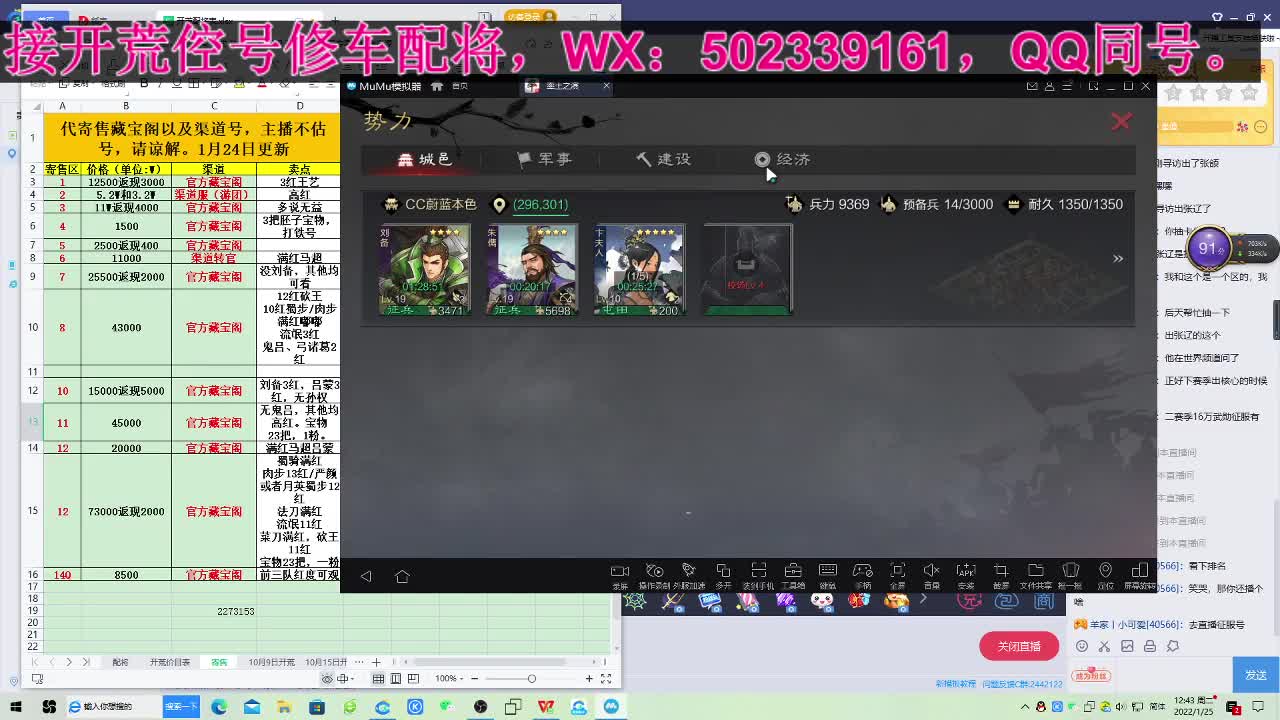Switch to the 军事 tab
Viewport: 1280px width, 720px height.
click(545, 159)
